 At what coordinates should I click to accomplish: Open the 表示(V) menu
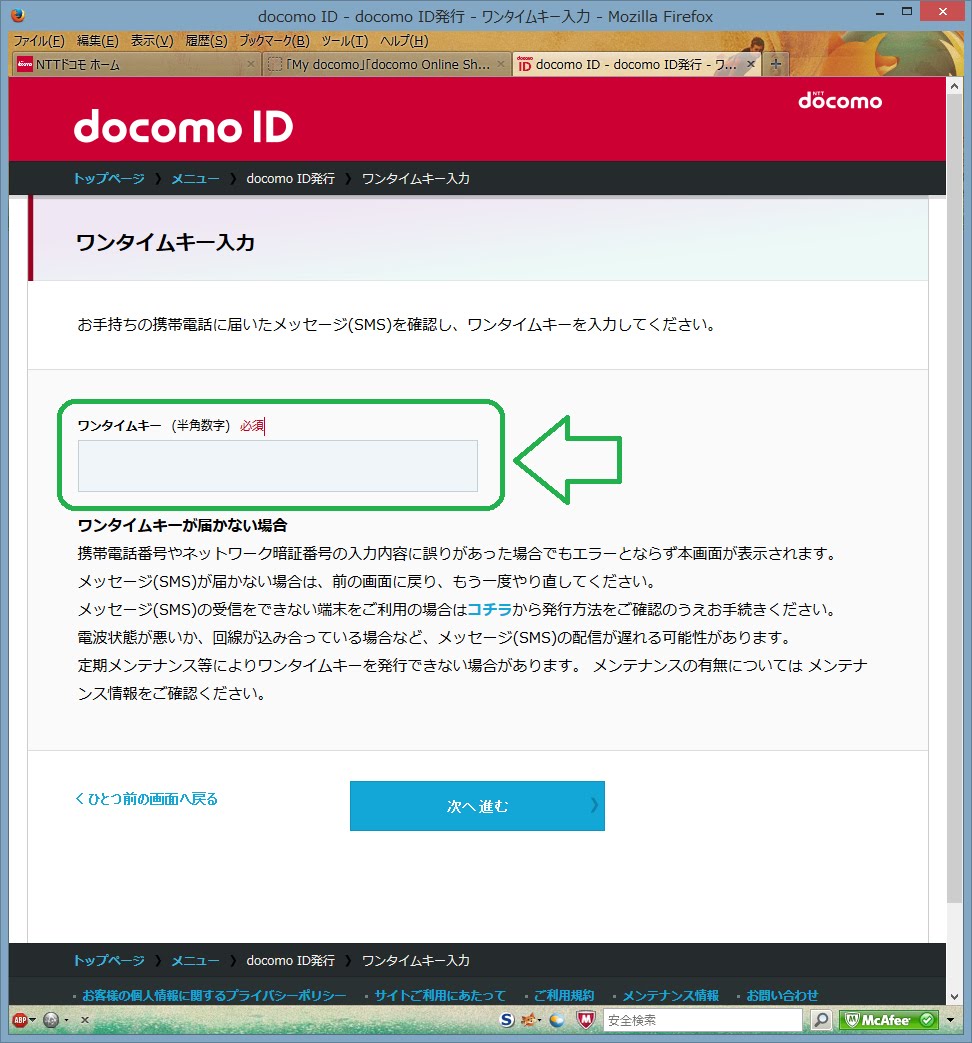[x=152, y=41]
